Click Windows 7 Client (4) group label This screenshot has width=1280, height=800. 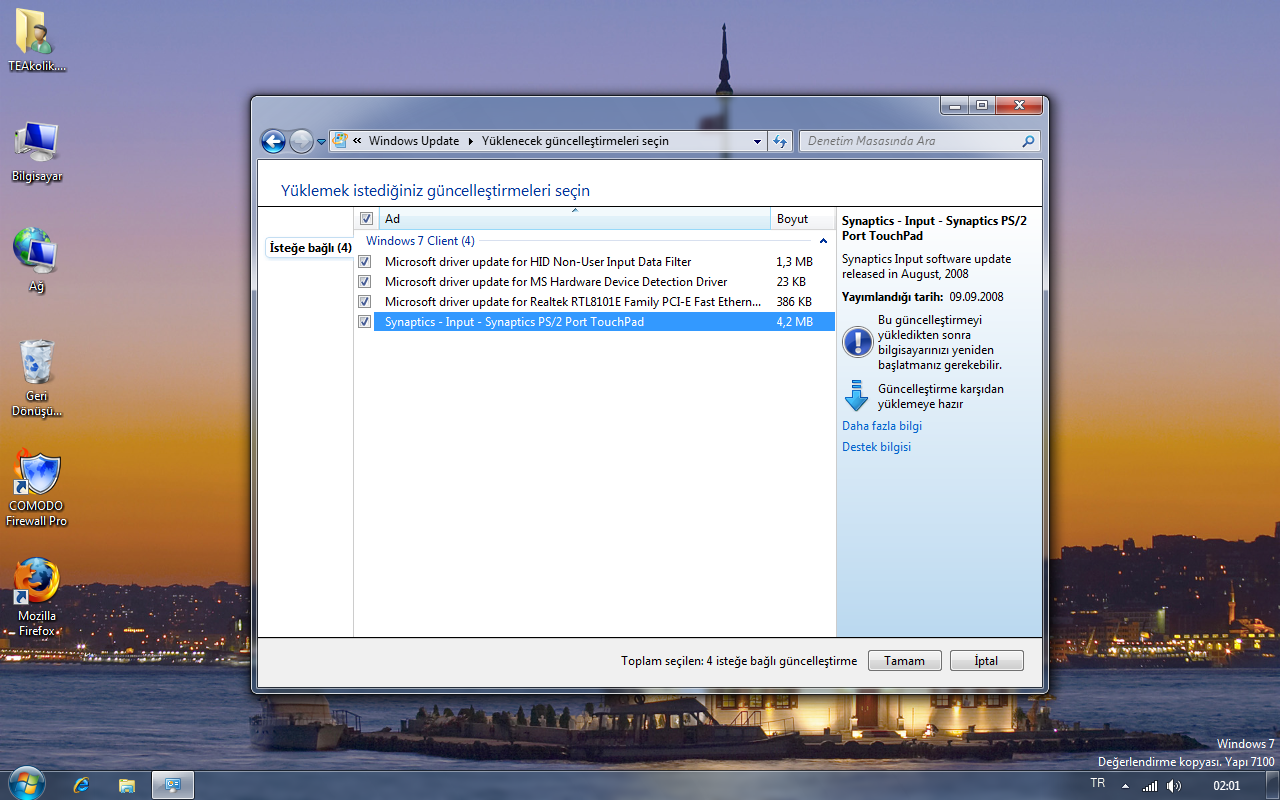tap(420, 241)
